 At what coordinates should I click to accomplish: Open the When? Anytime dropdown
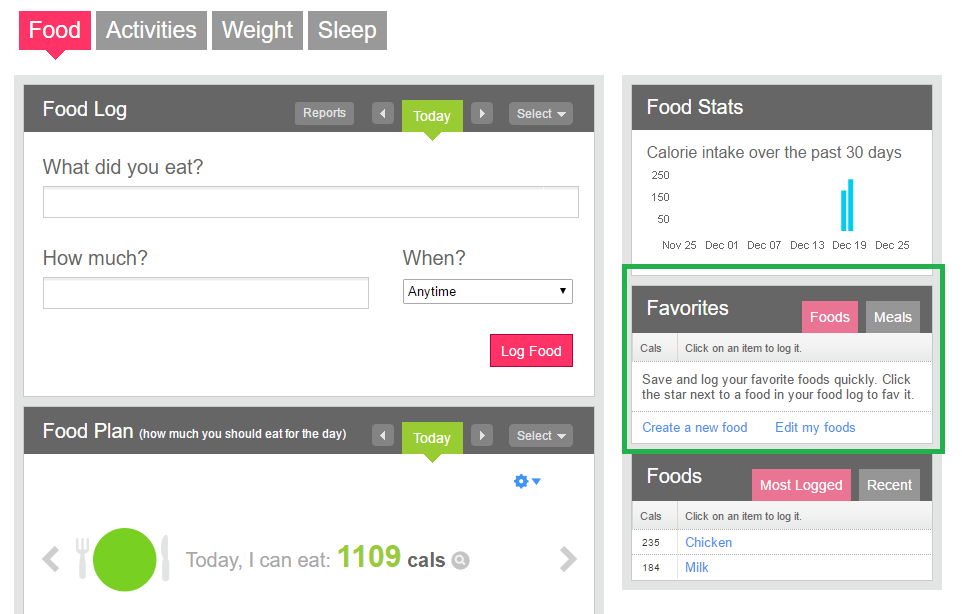pos(488,292)
